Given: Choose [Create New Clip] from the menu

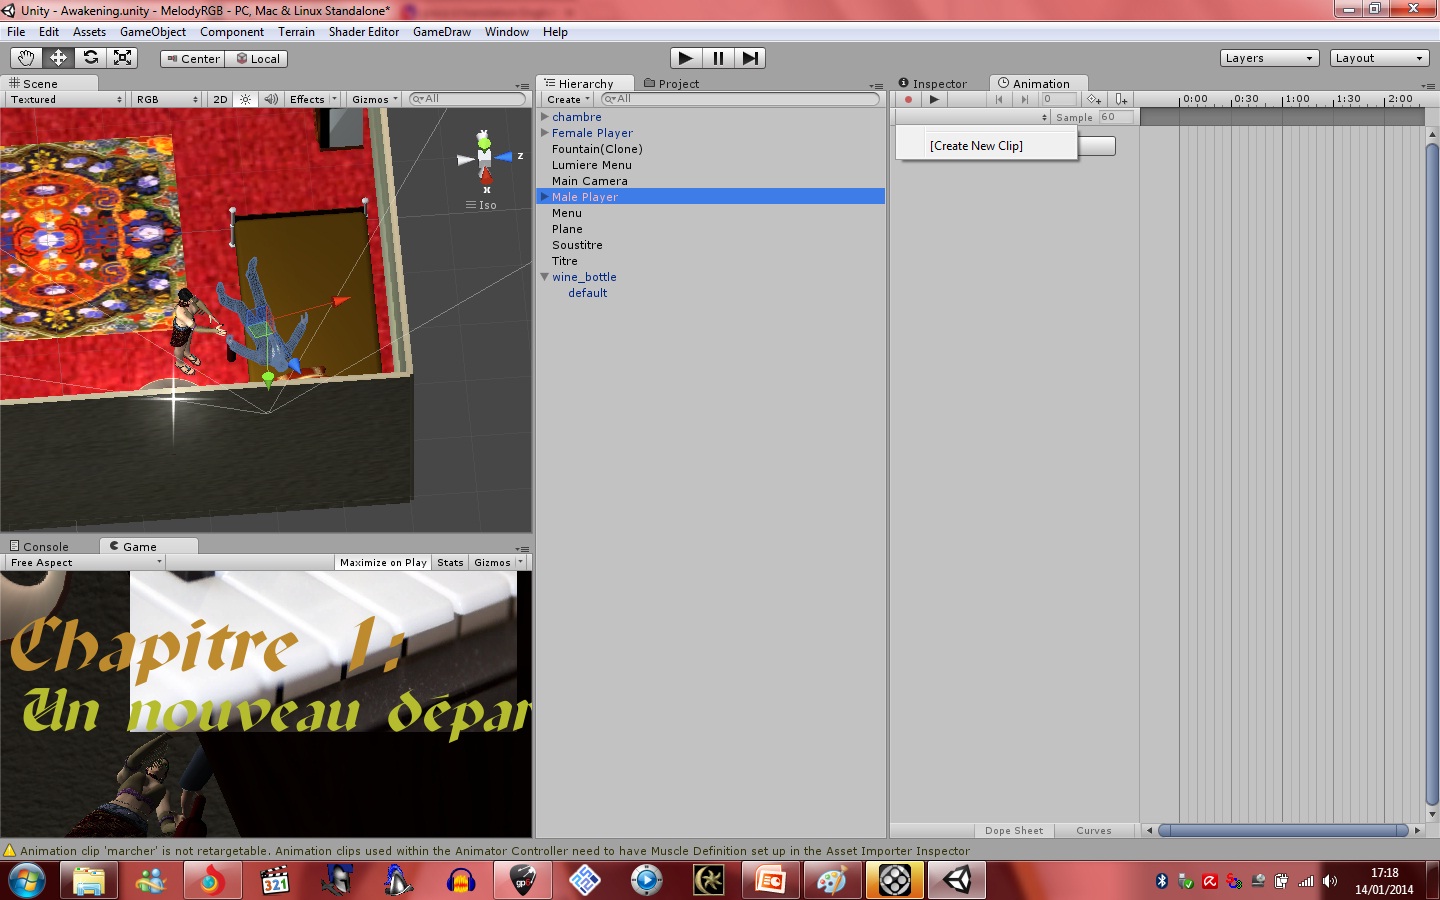Looking at the screenshot, I should (975, 145).
